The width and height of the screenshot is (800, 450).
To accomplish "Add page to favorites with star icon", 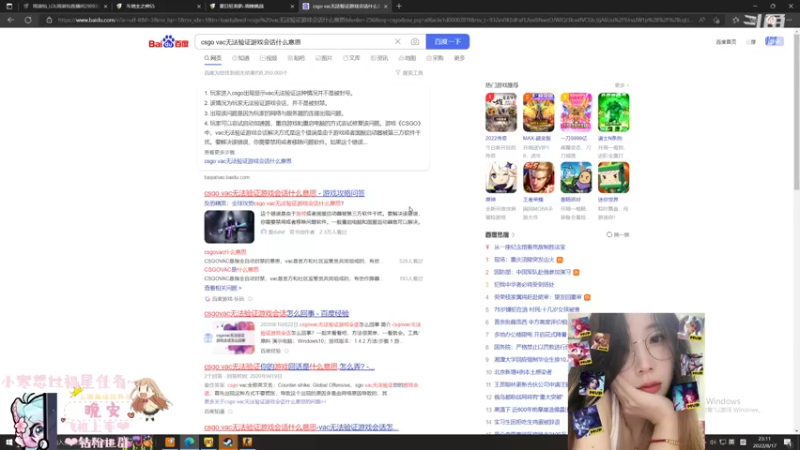I will click(x=735, y=20).
